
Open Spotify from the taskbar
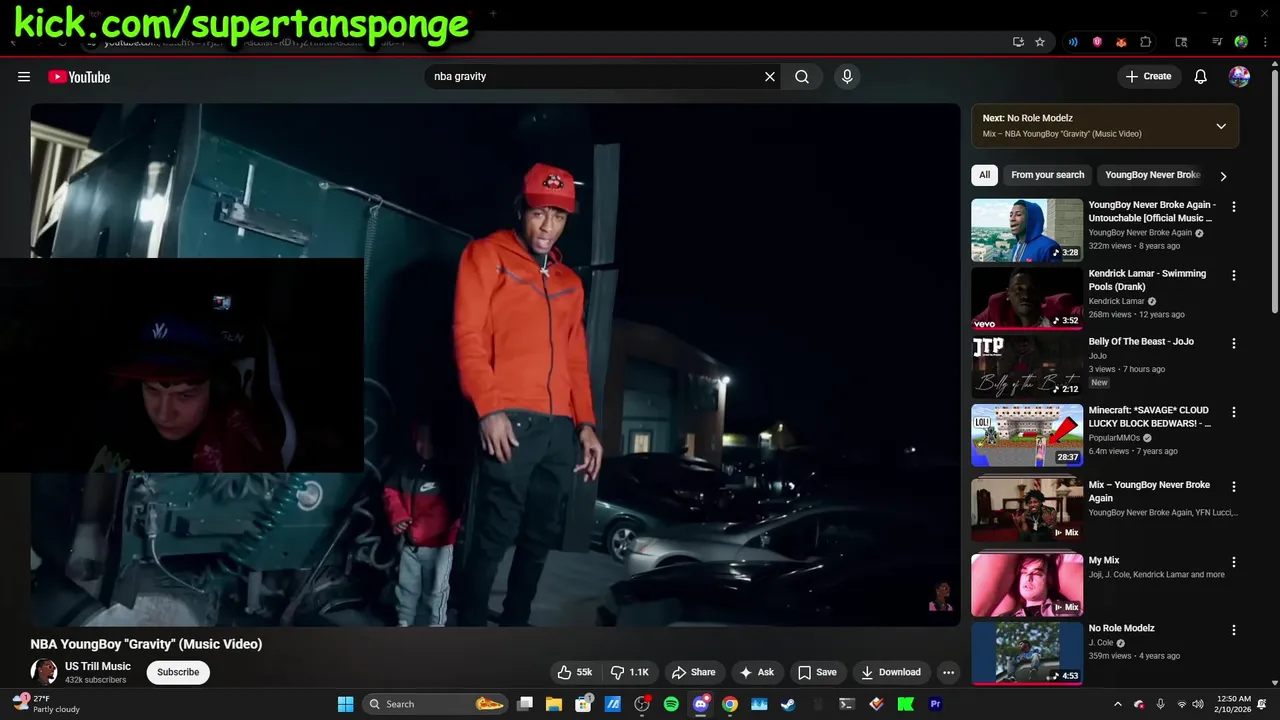pos(671,704)
